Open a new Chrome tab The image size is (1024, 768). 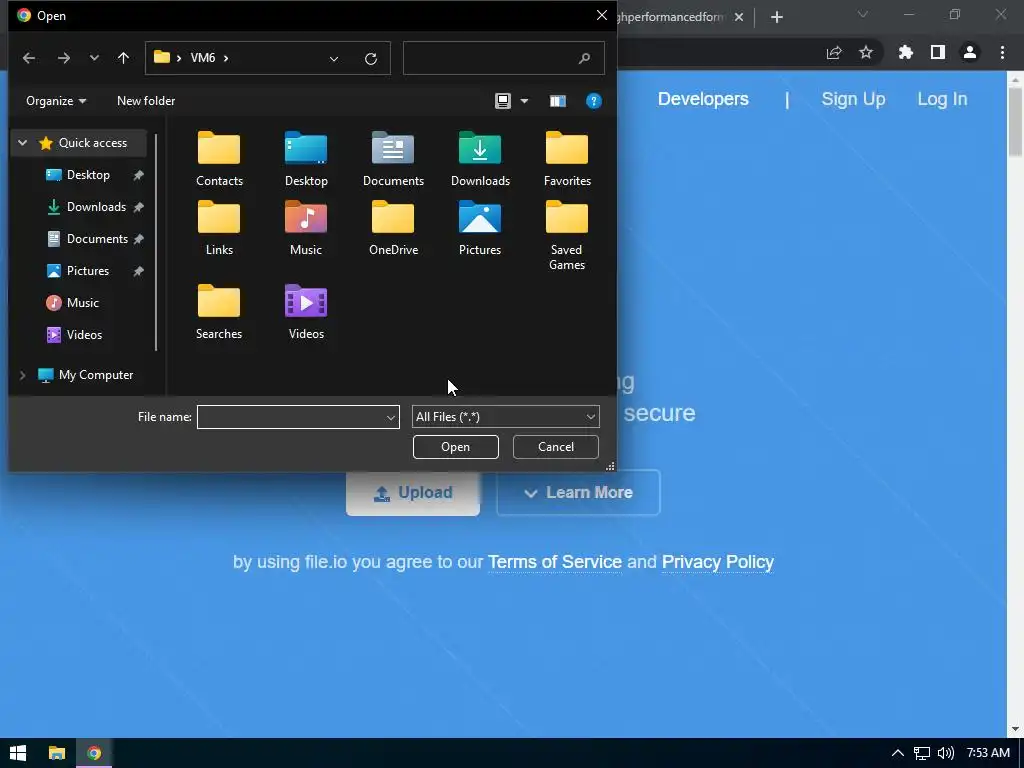(776, 17)
